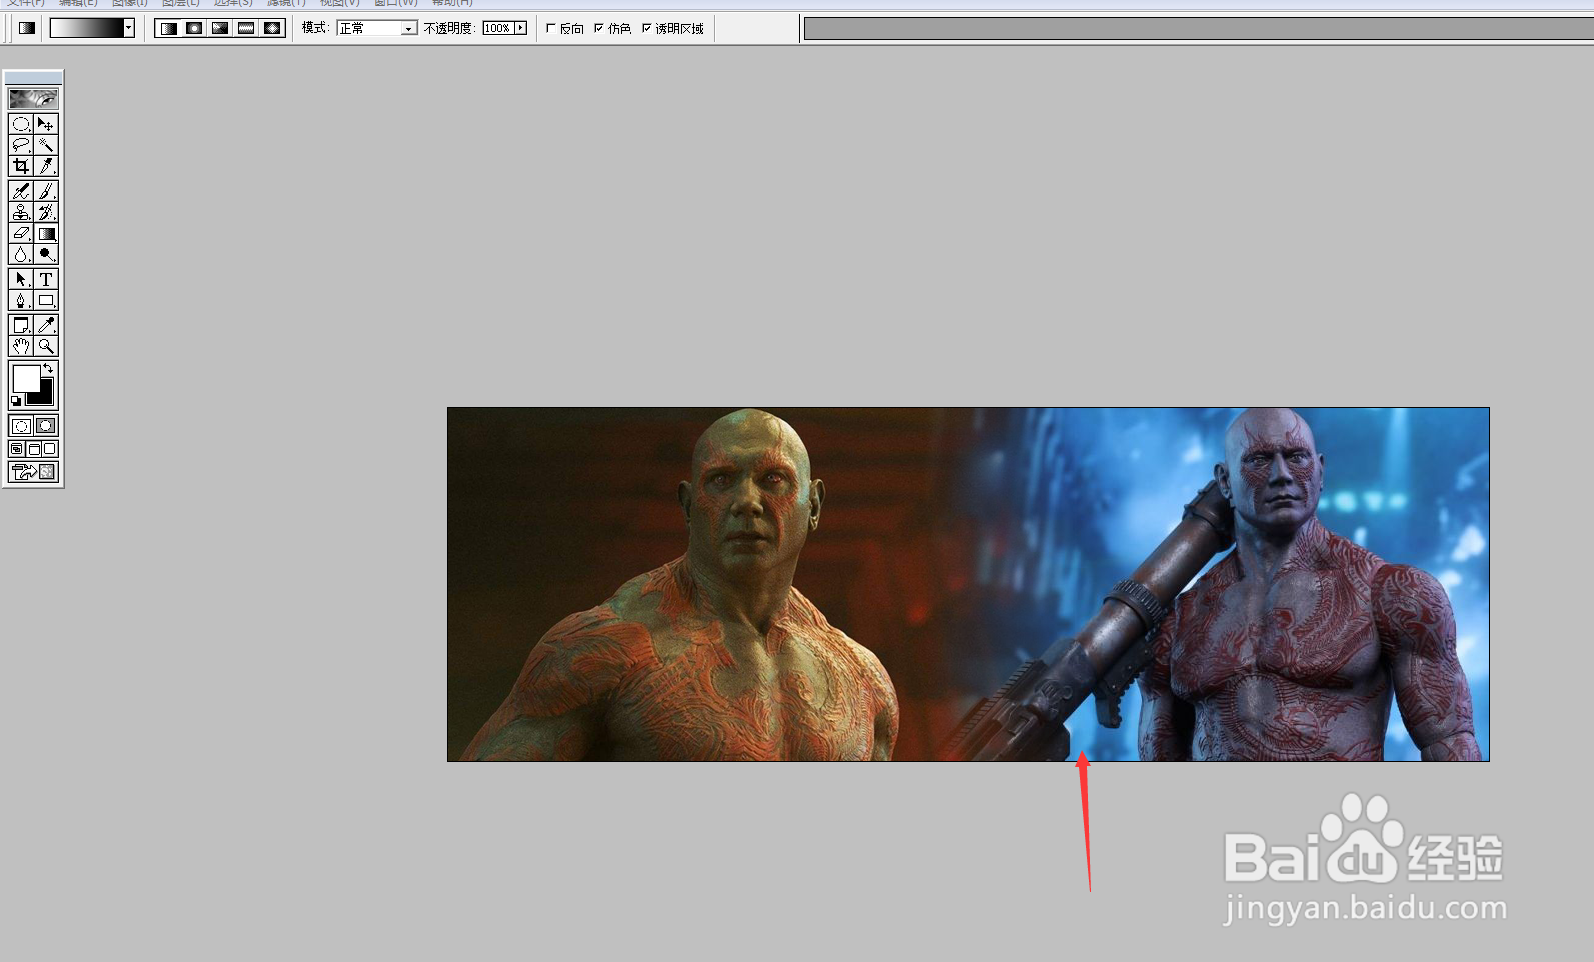The height and width of the screenshot is (962, 1594).
Task: Switch to Quick Mask mode
Action: coord(46,426)
